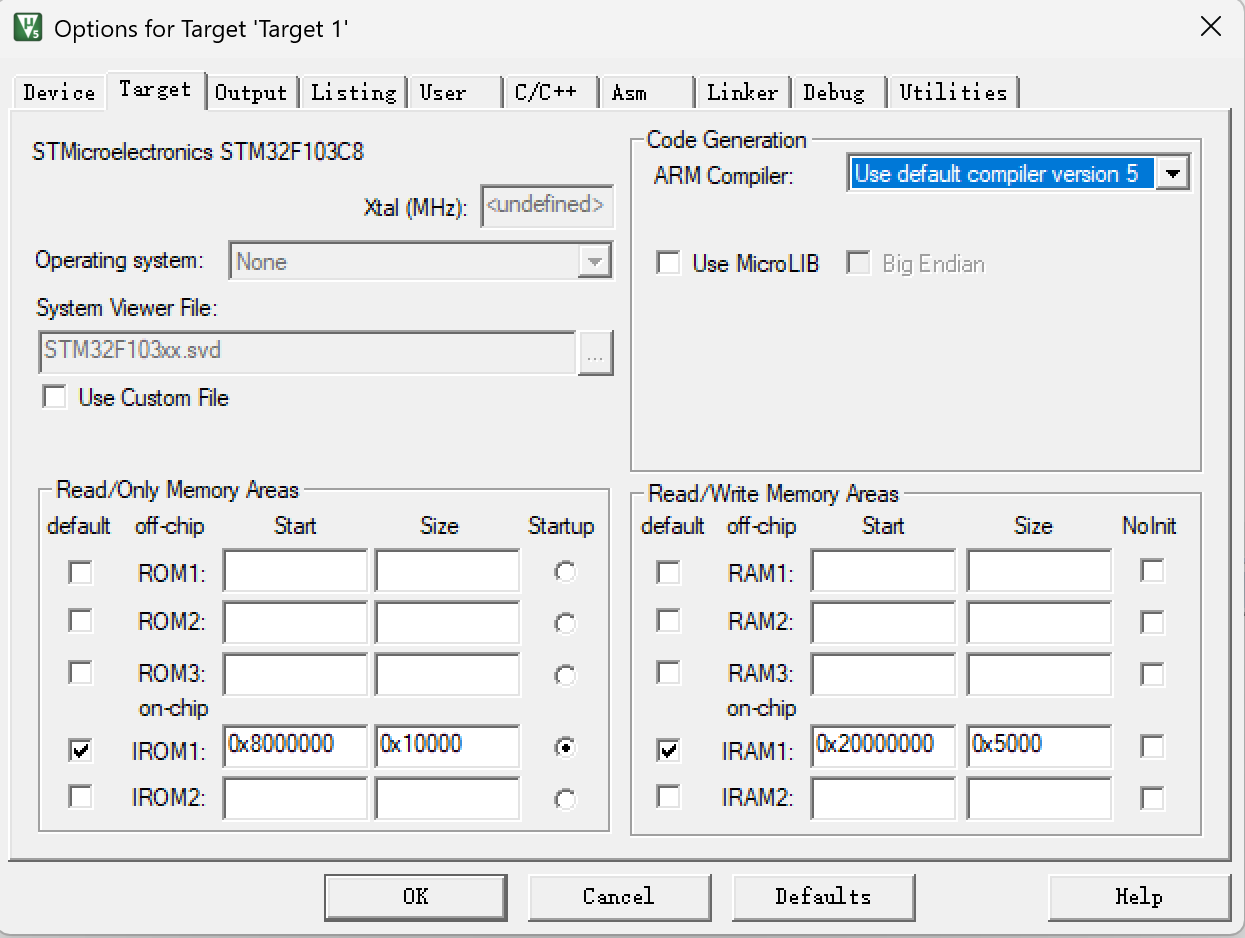
Task: Click the Keil uVision title bar icon
Action: 27,27
